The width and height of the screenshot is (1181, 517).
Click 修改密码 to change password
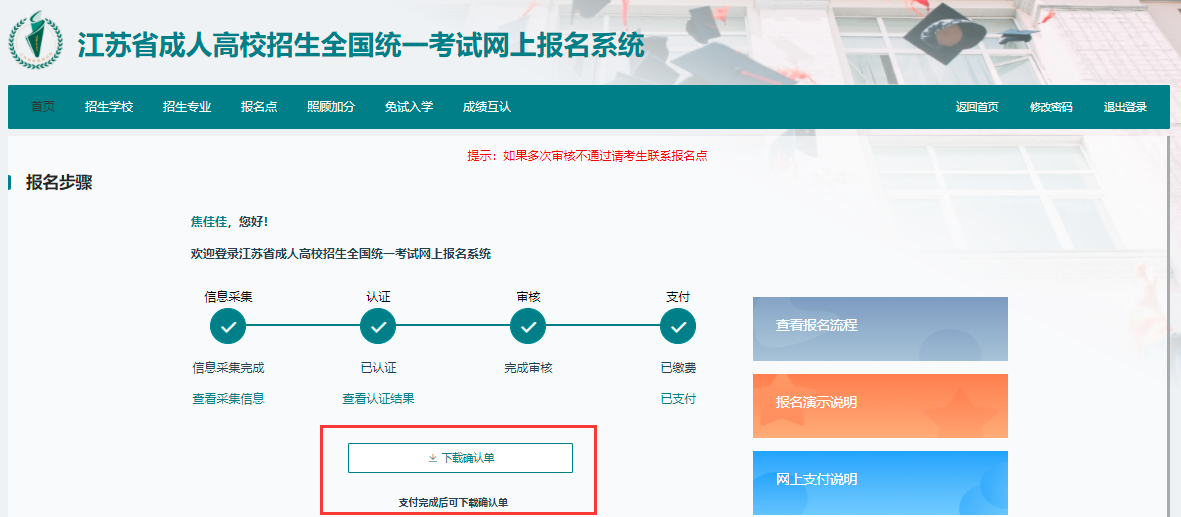click(1051, 107)
